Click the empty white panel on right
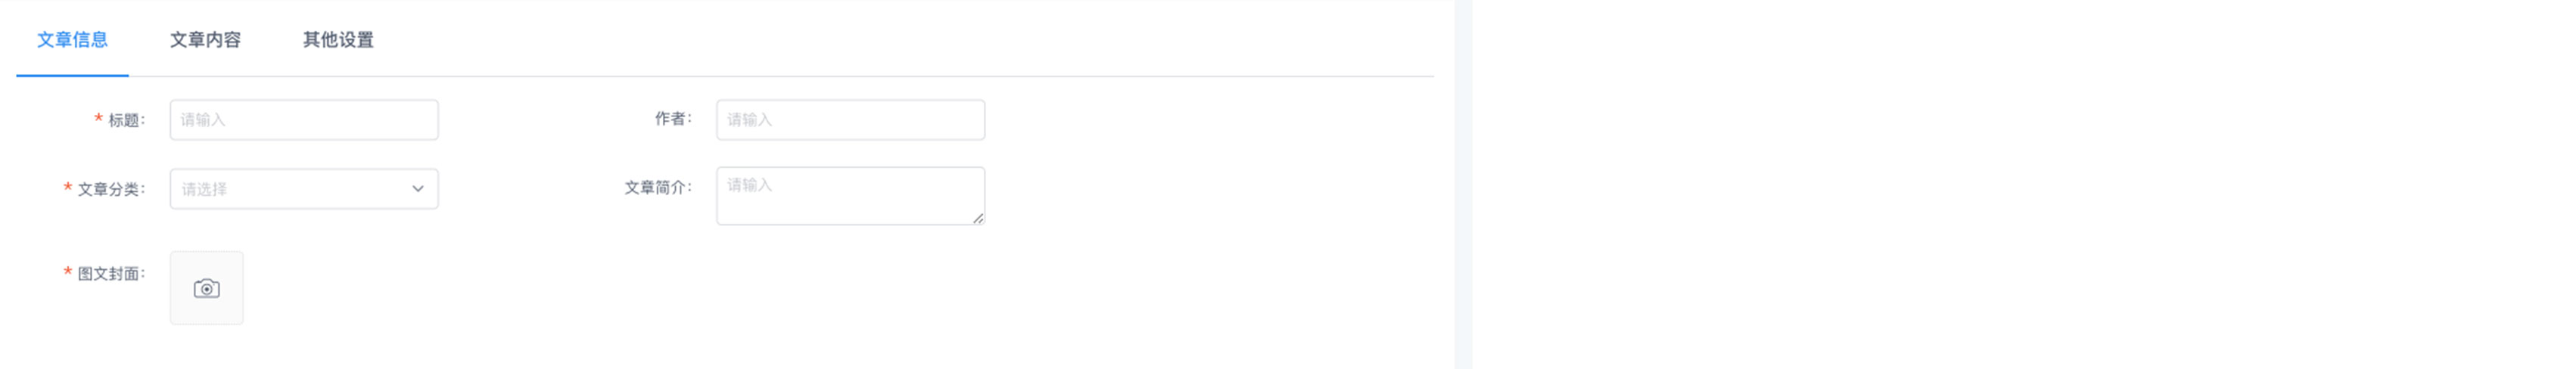Screen dimensions: 2576x369 [x=2020, y=185]
